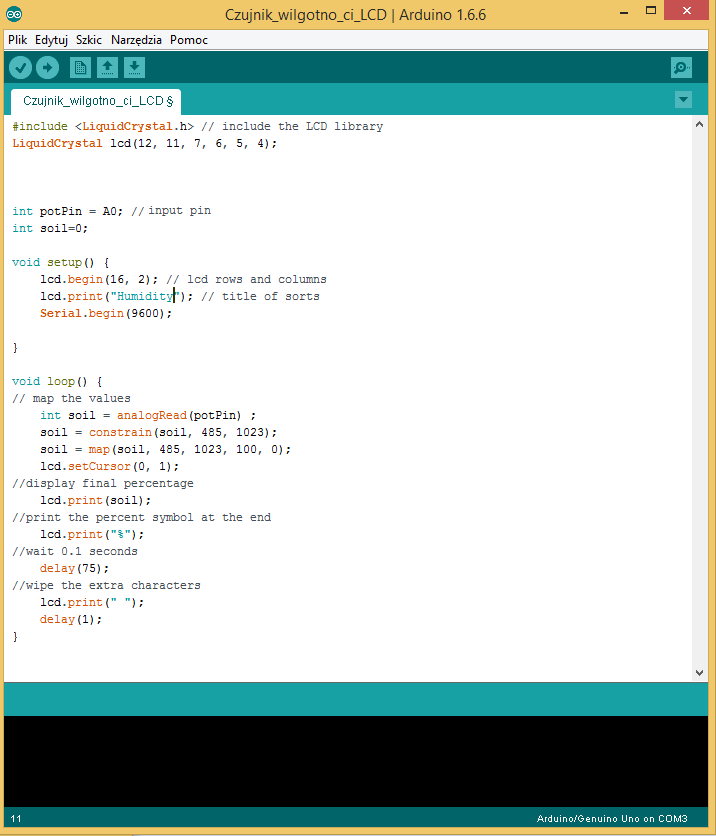Click the 'soil = map(soil, 485, 1023, 100, 0);' line
Image resolution: width=716 pixels, height=836 pixels.
point(165,449)
